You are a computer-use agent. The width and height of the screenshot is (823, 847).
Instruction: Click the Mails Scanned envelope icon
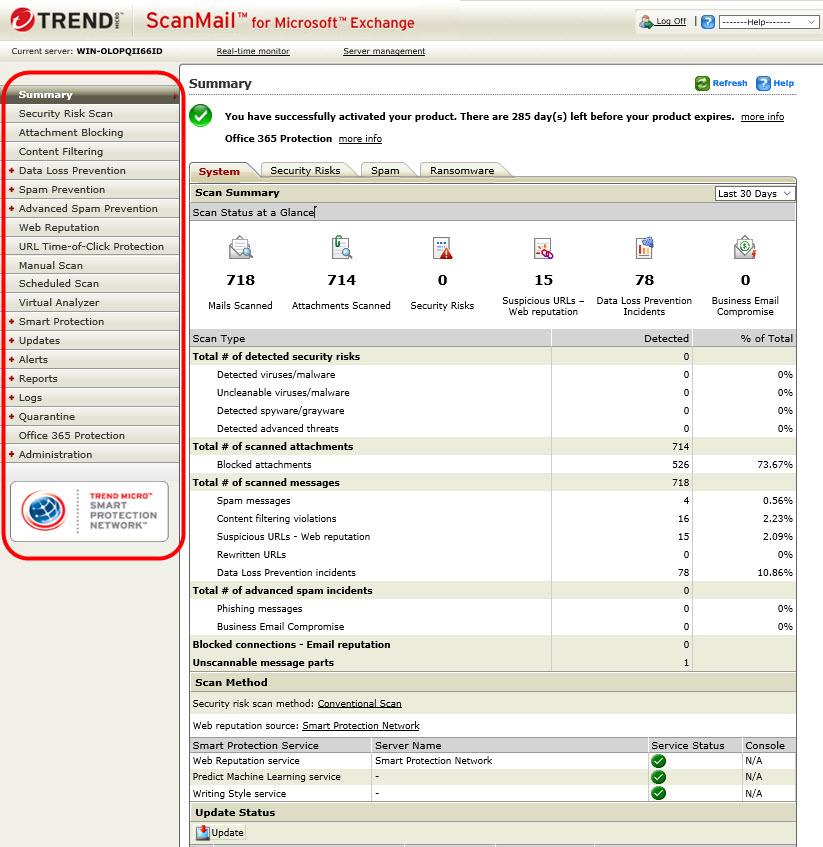(240, 248)
